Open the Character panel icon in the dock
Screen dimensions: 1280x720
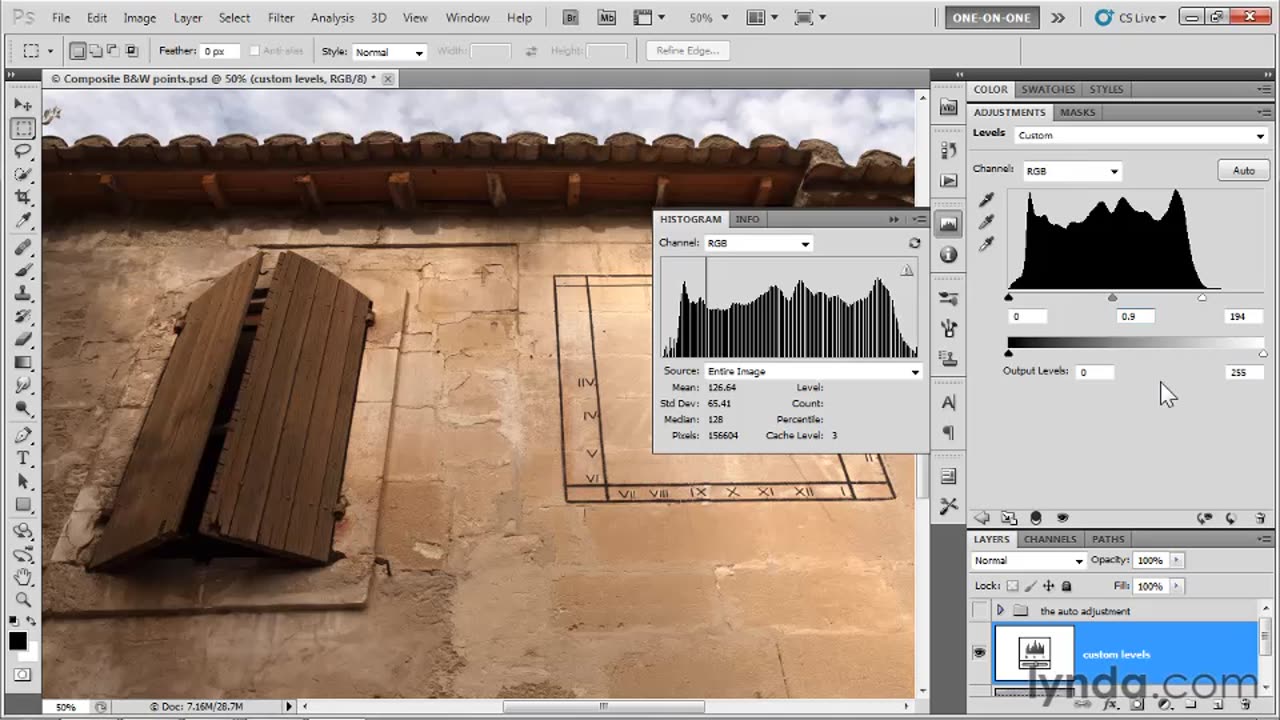(x=948, y=403)
